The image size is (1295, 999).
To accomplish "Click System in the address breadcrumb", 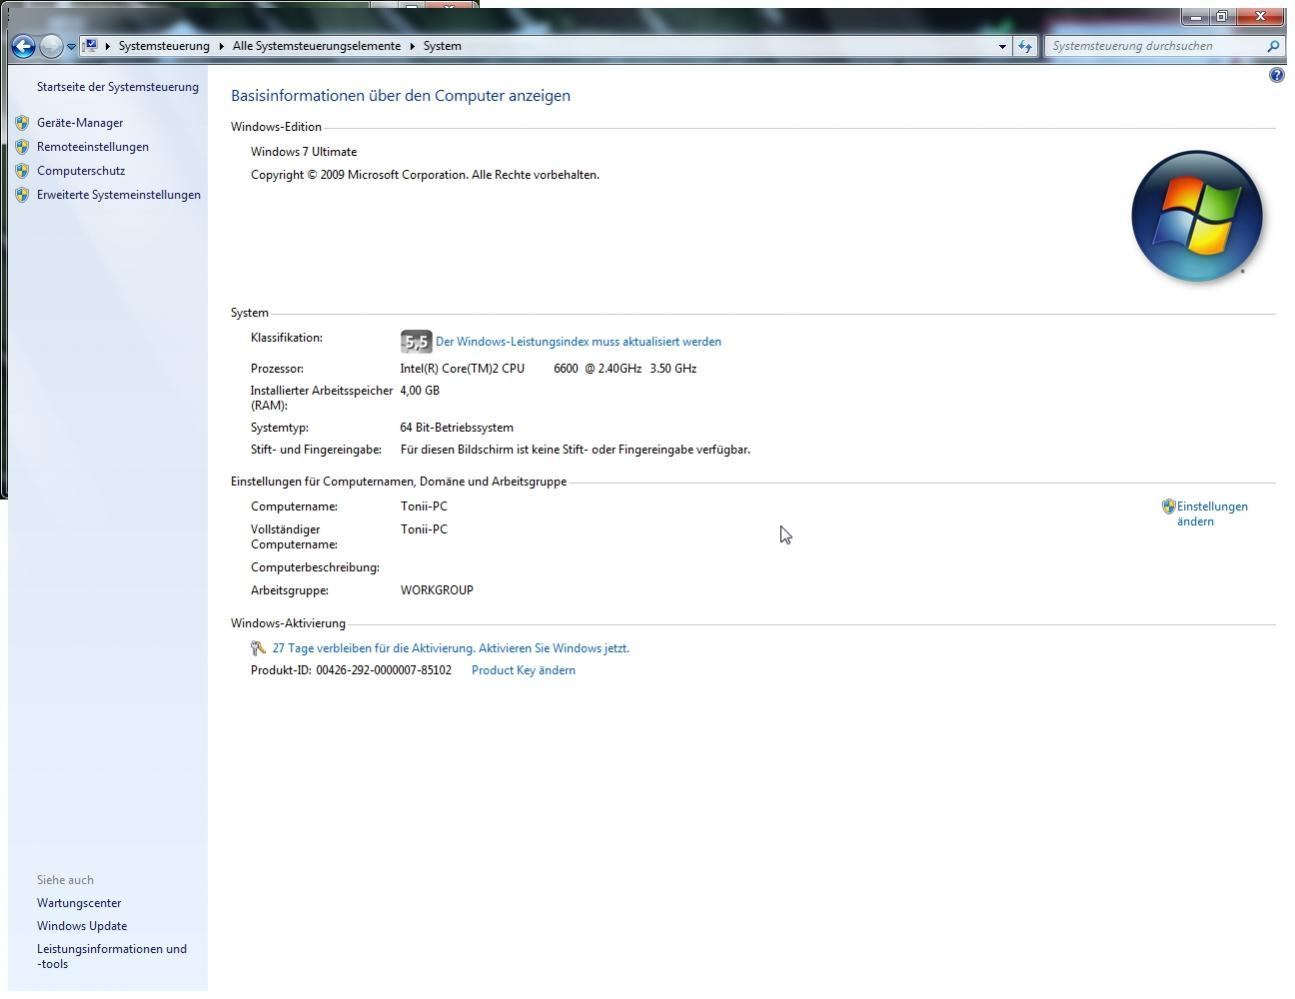I will (x=442, y=46).
